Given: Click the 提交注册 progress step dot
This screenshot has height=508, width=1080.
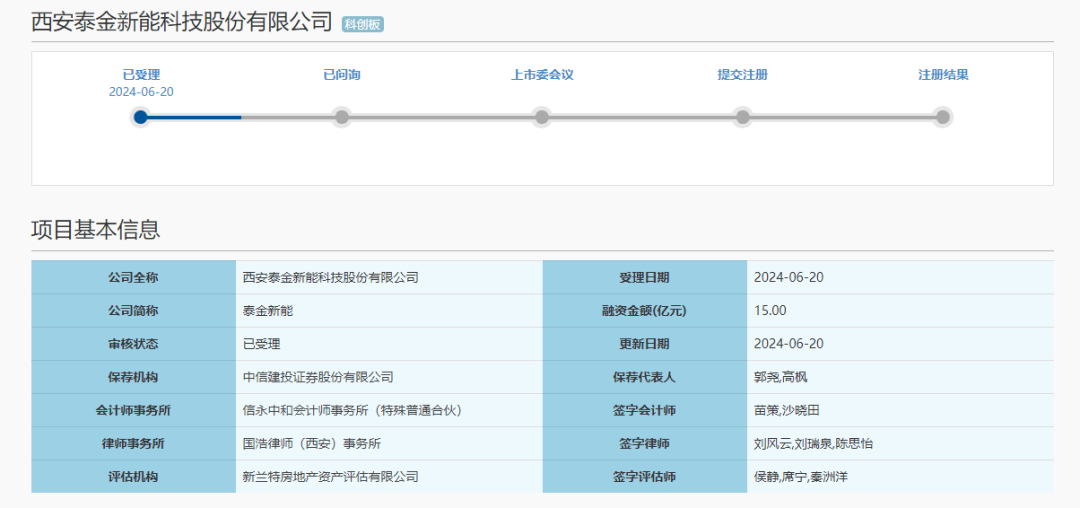Looking at the screenshot, I should click(x=742, y=117).
